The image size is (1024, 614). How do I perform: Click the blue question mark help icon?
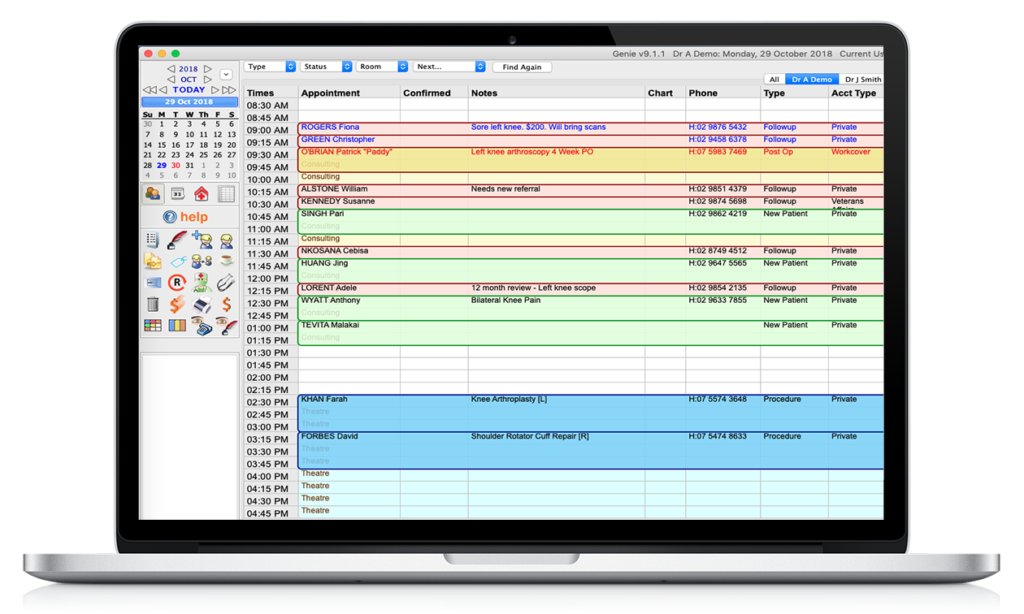pos(170,217)
